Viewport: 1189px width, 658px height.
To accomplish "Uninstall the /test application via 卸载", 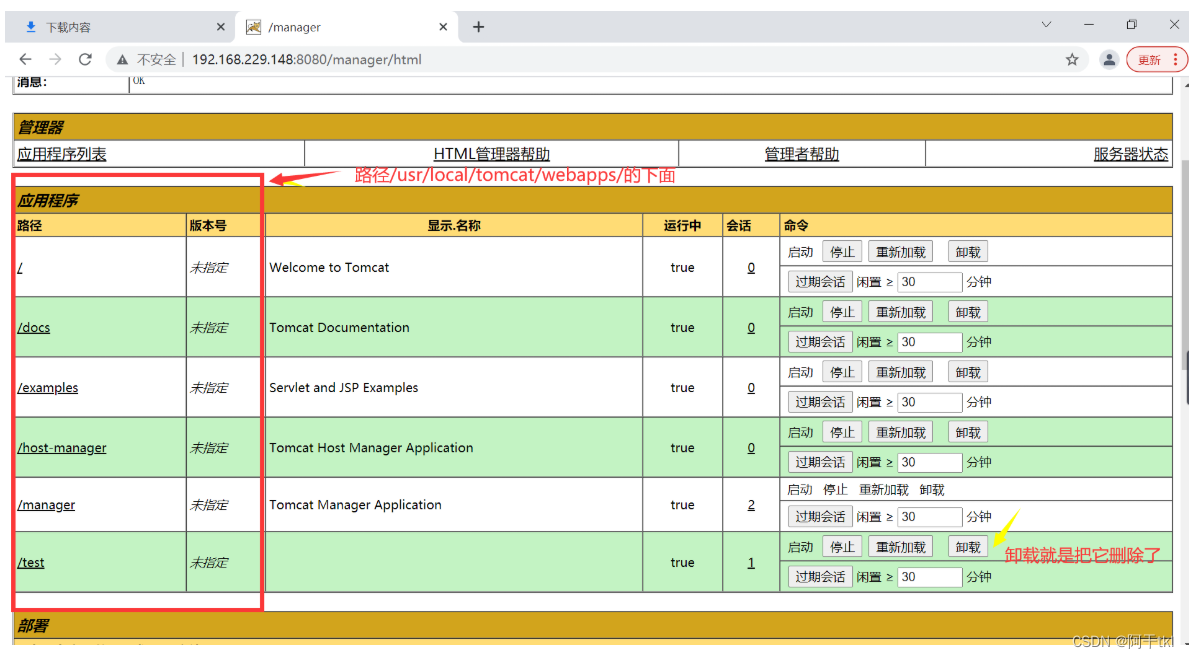I will [x=966, y=546].
